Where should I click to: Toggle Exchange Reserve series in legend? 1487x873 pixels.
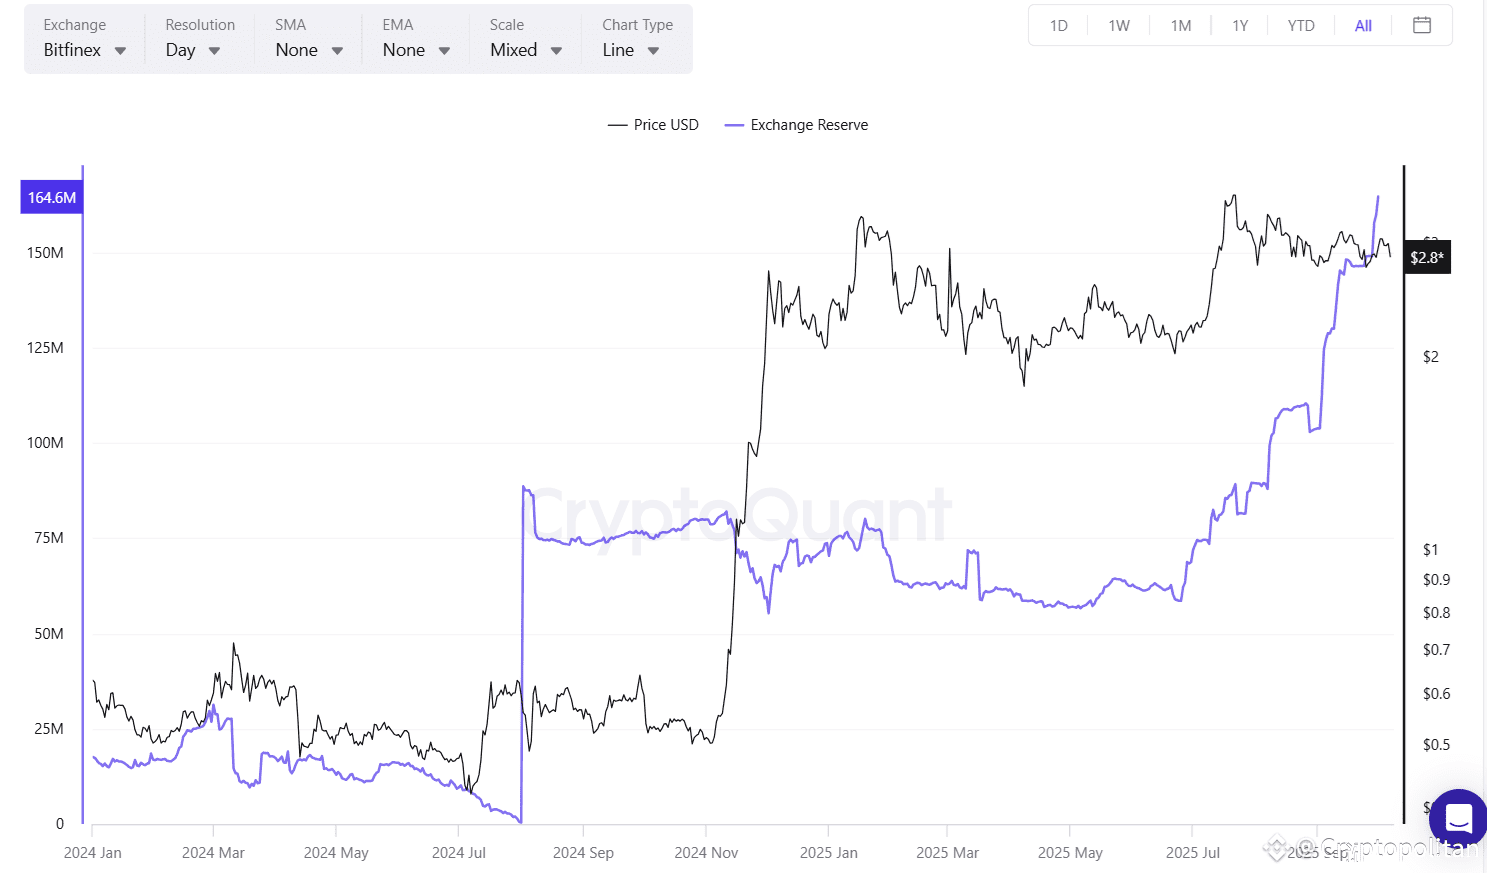809,125
